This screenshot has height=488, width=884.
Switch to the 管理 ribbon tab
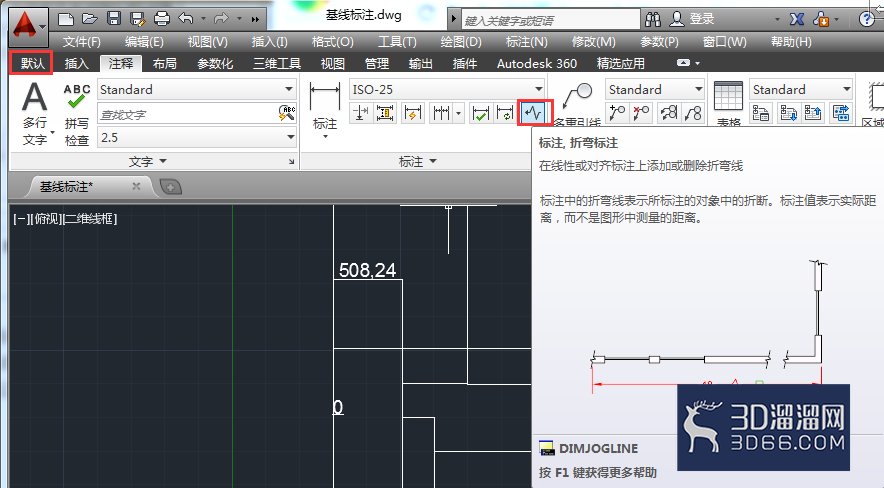377,63
